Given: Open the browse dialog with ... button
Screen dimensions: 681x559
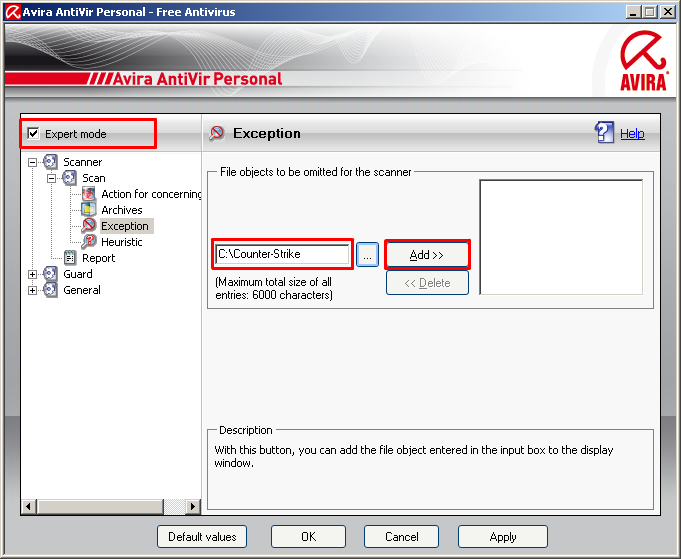Looking at the screenshot, I should 367,255.
